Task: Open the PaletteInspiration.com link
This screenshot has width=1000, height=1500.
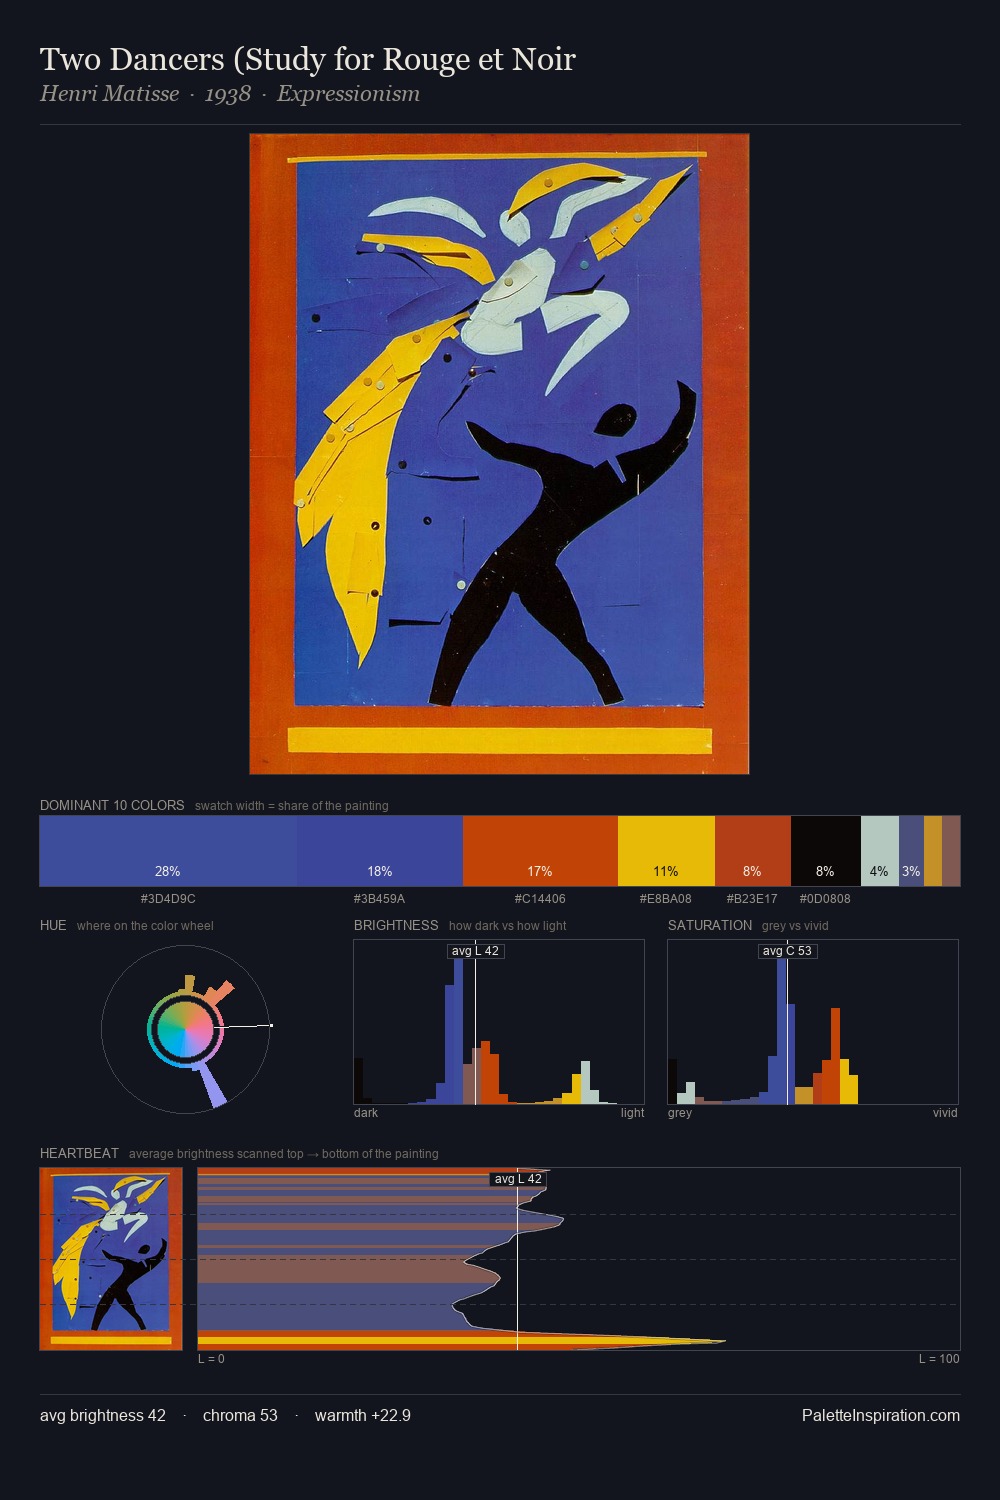Action: pos(881,1415)
